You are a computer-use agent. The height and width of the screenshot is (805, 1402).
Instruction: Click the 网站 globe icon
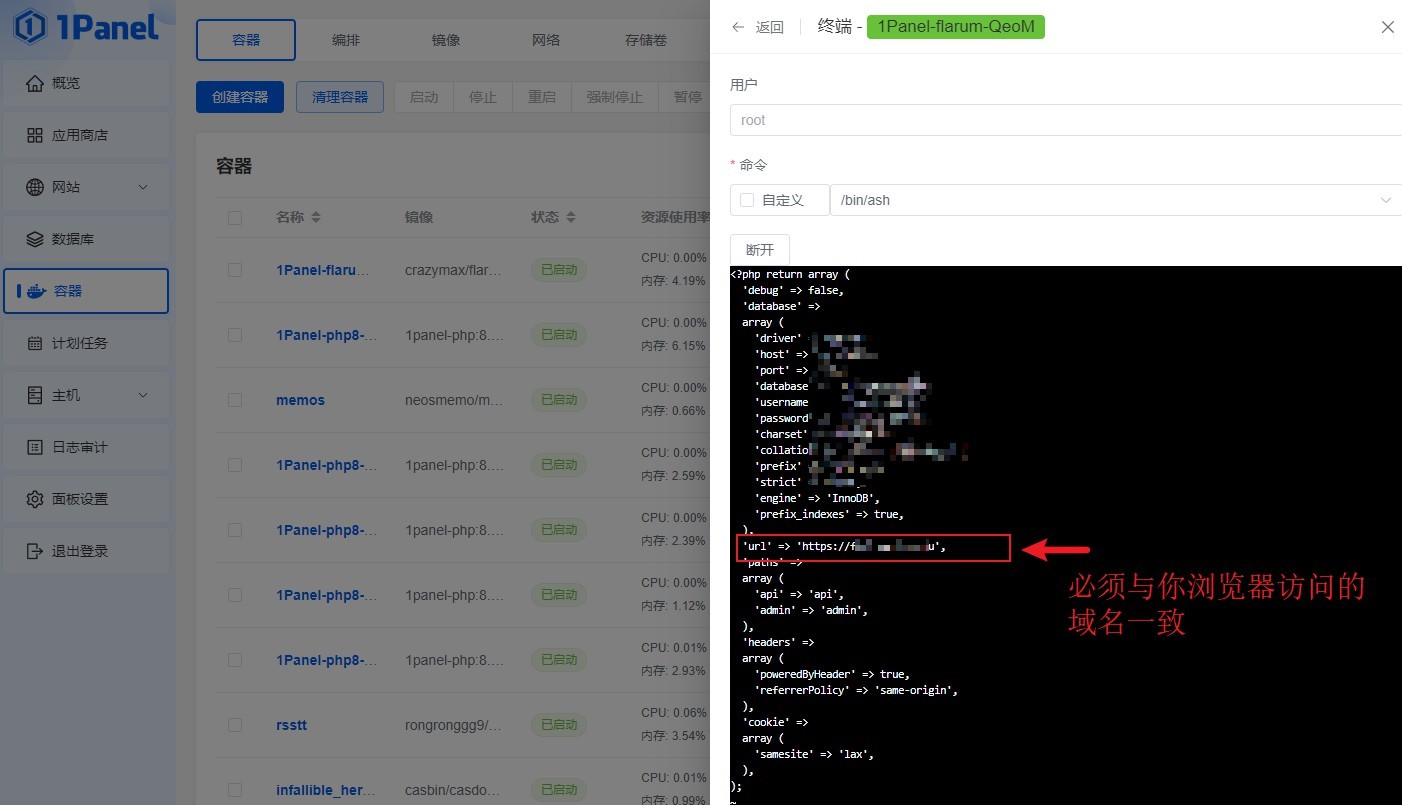point(35,187)
